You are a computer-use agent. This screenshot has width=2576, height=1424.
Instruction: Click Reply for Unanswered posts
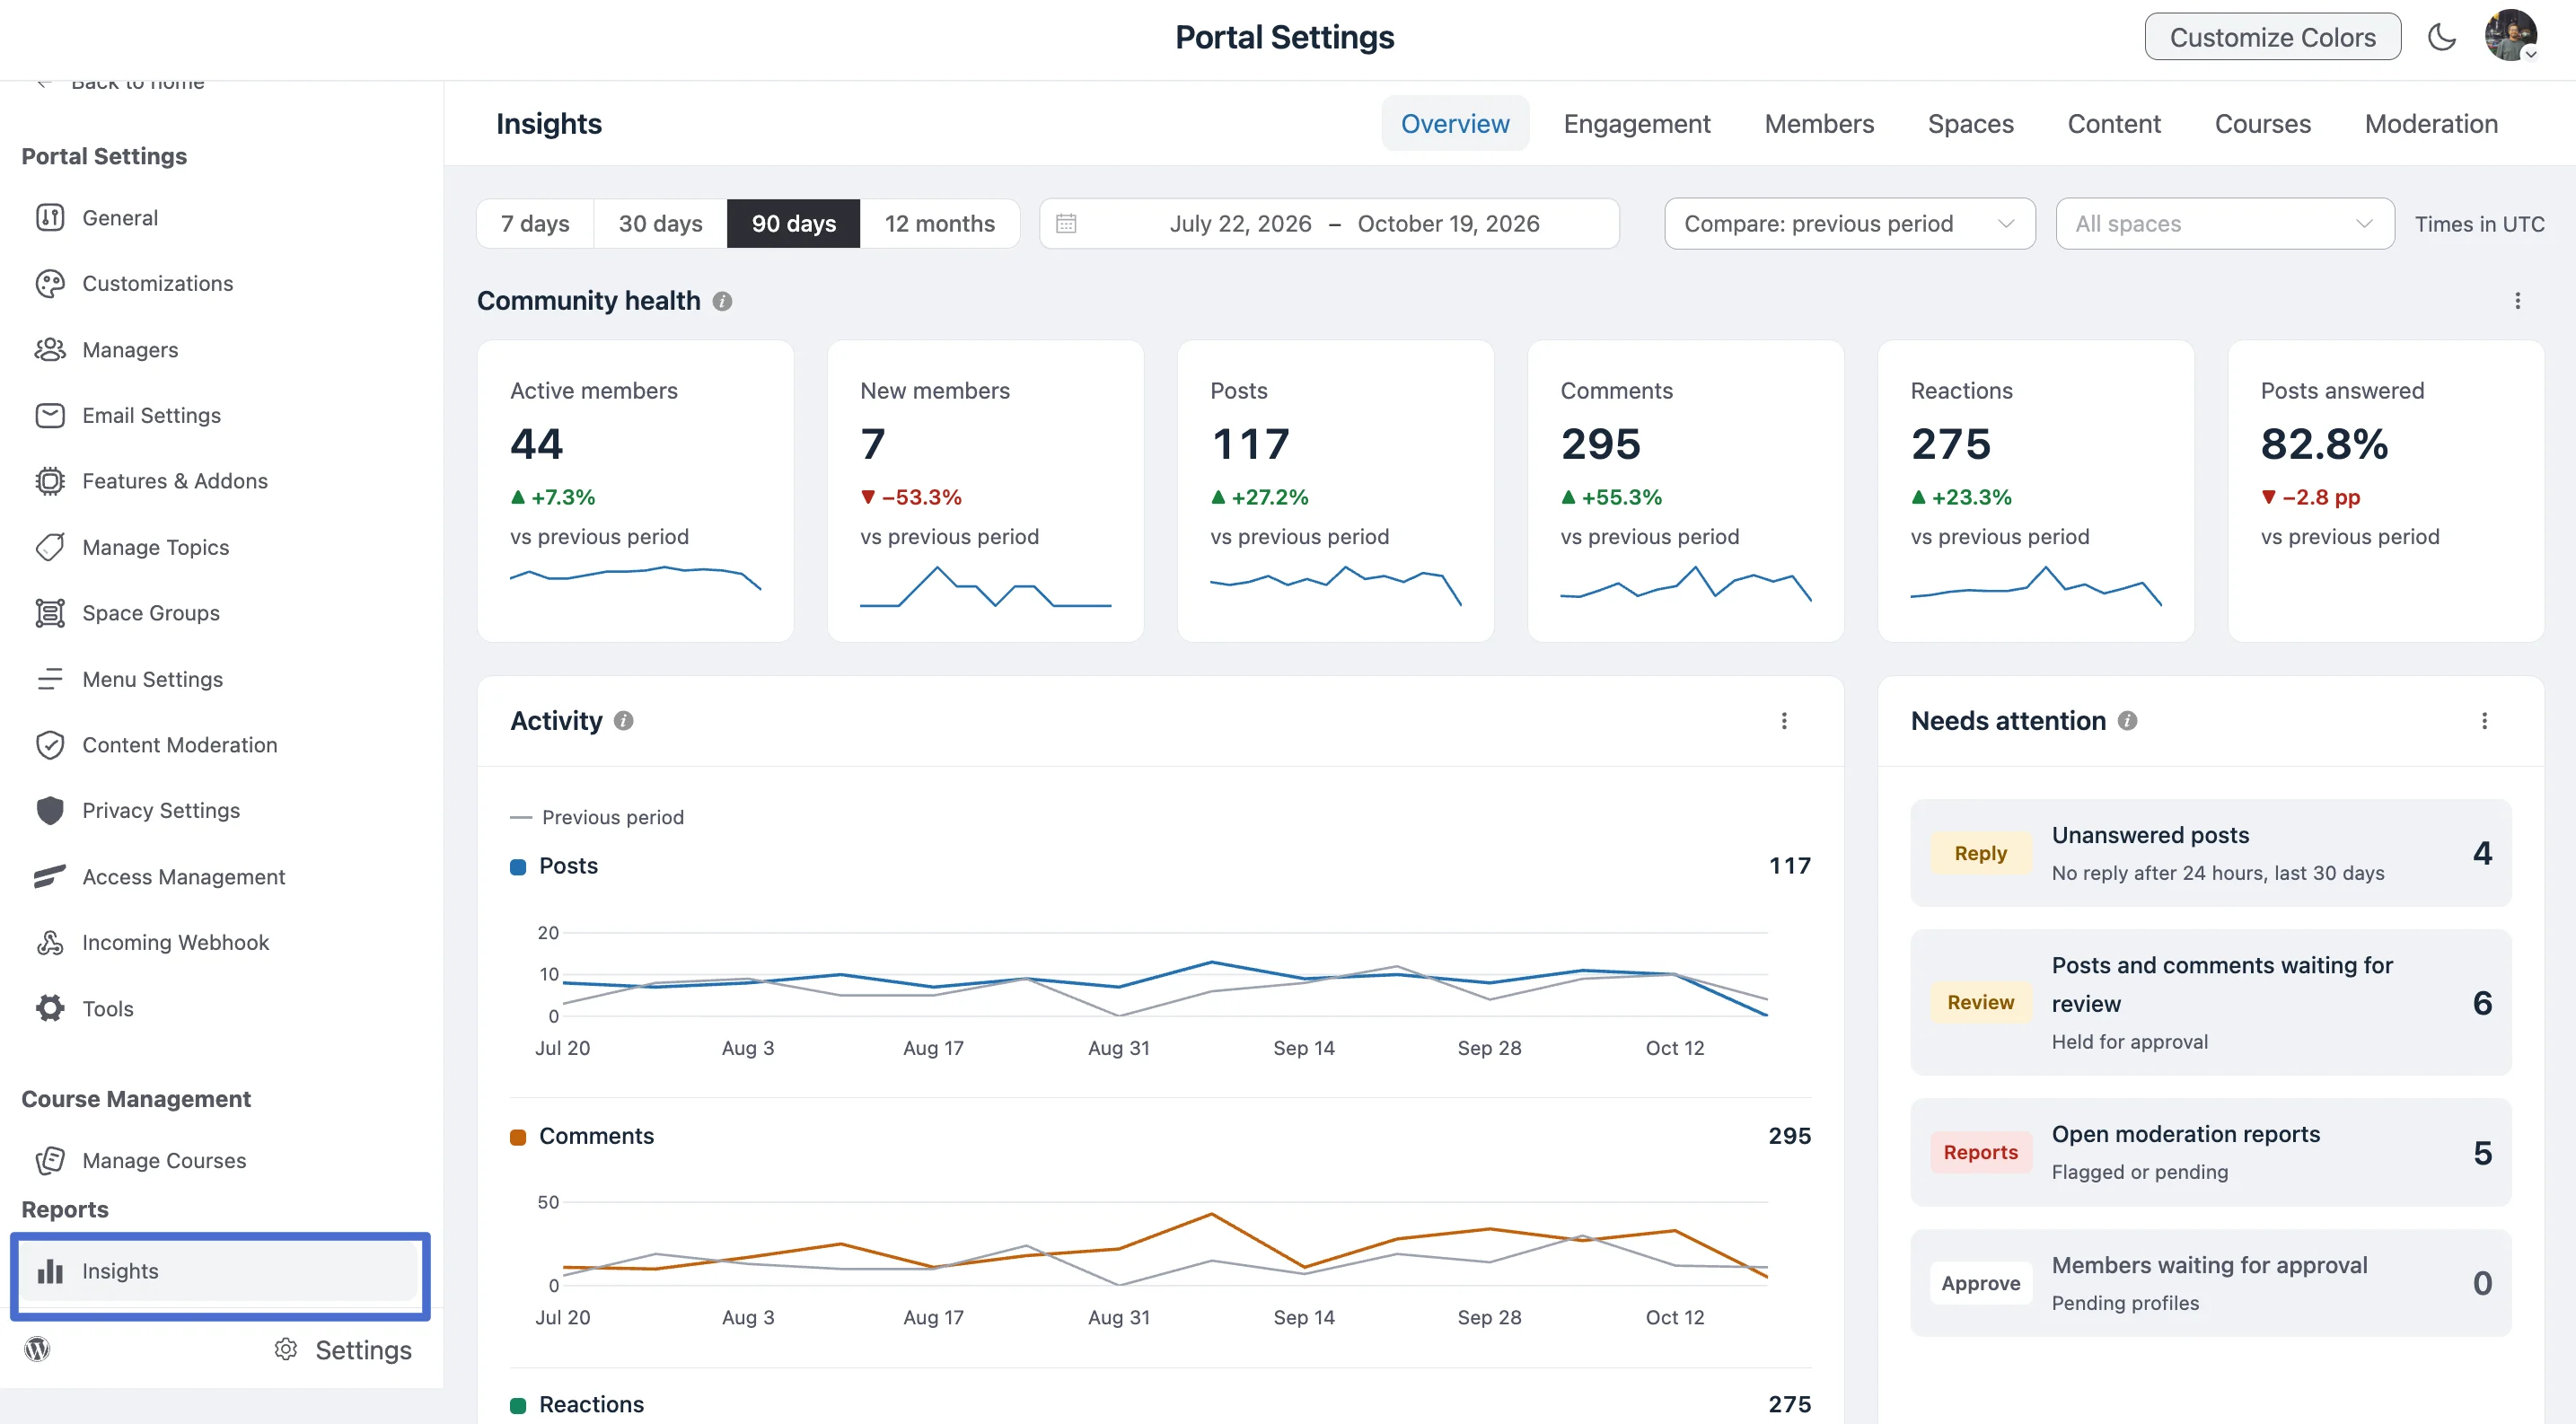pos(1980,853)
